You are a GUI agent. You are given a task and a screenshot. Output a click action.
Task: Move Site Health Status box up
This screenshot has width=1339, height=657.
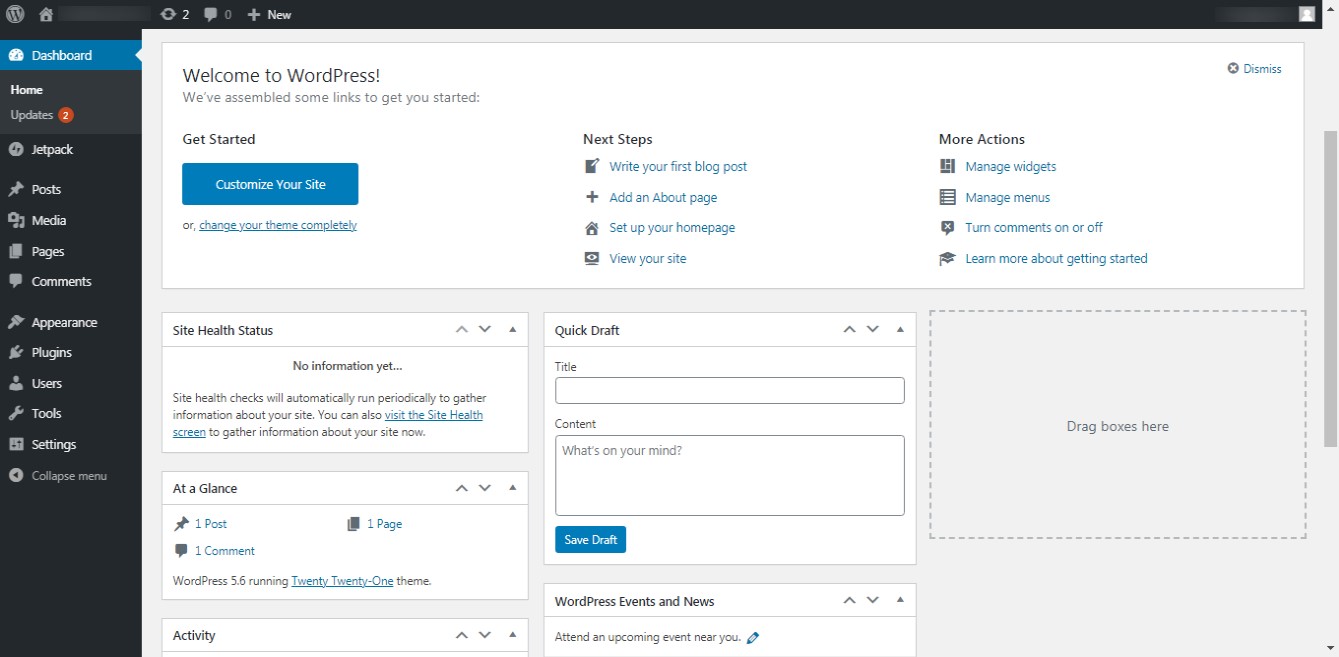pyautogui.click(x=462, y=329)
